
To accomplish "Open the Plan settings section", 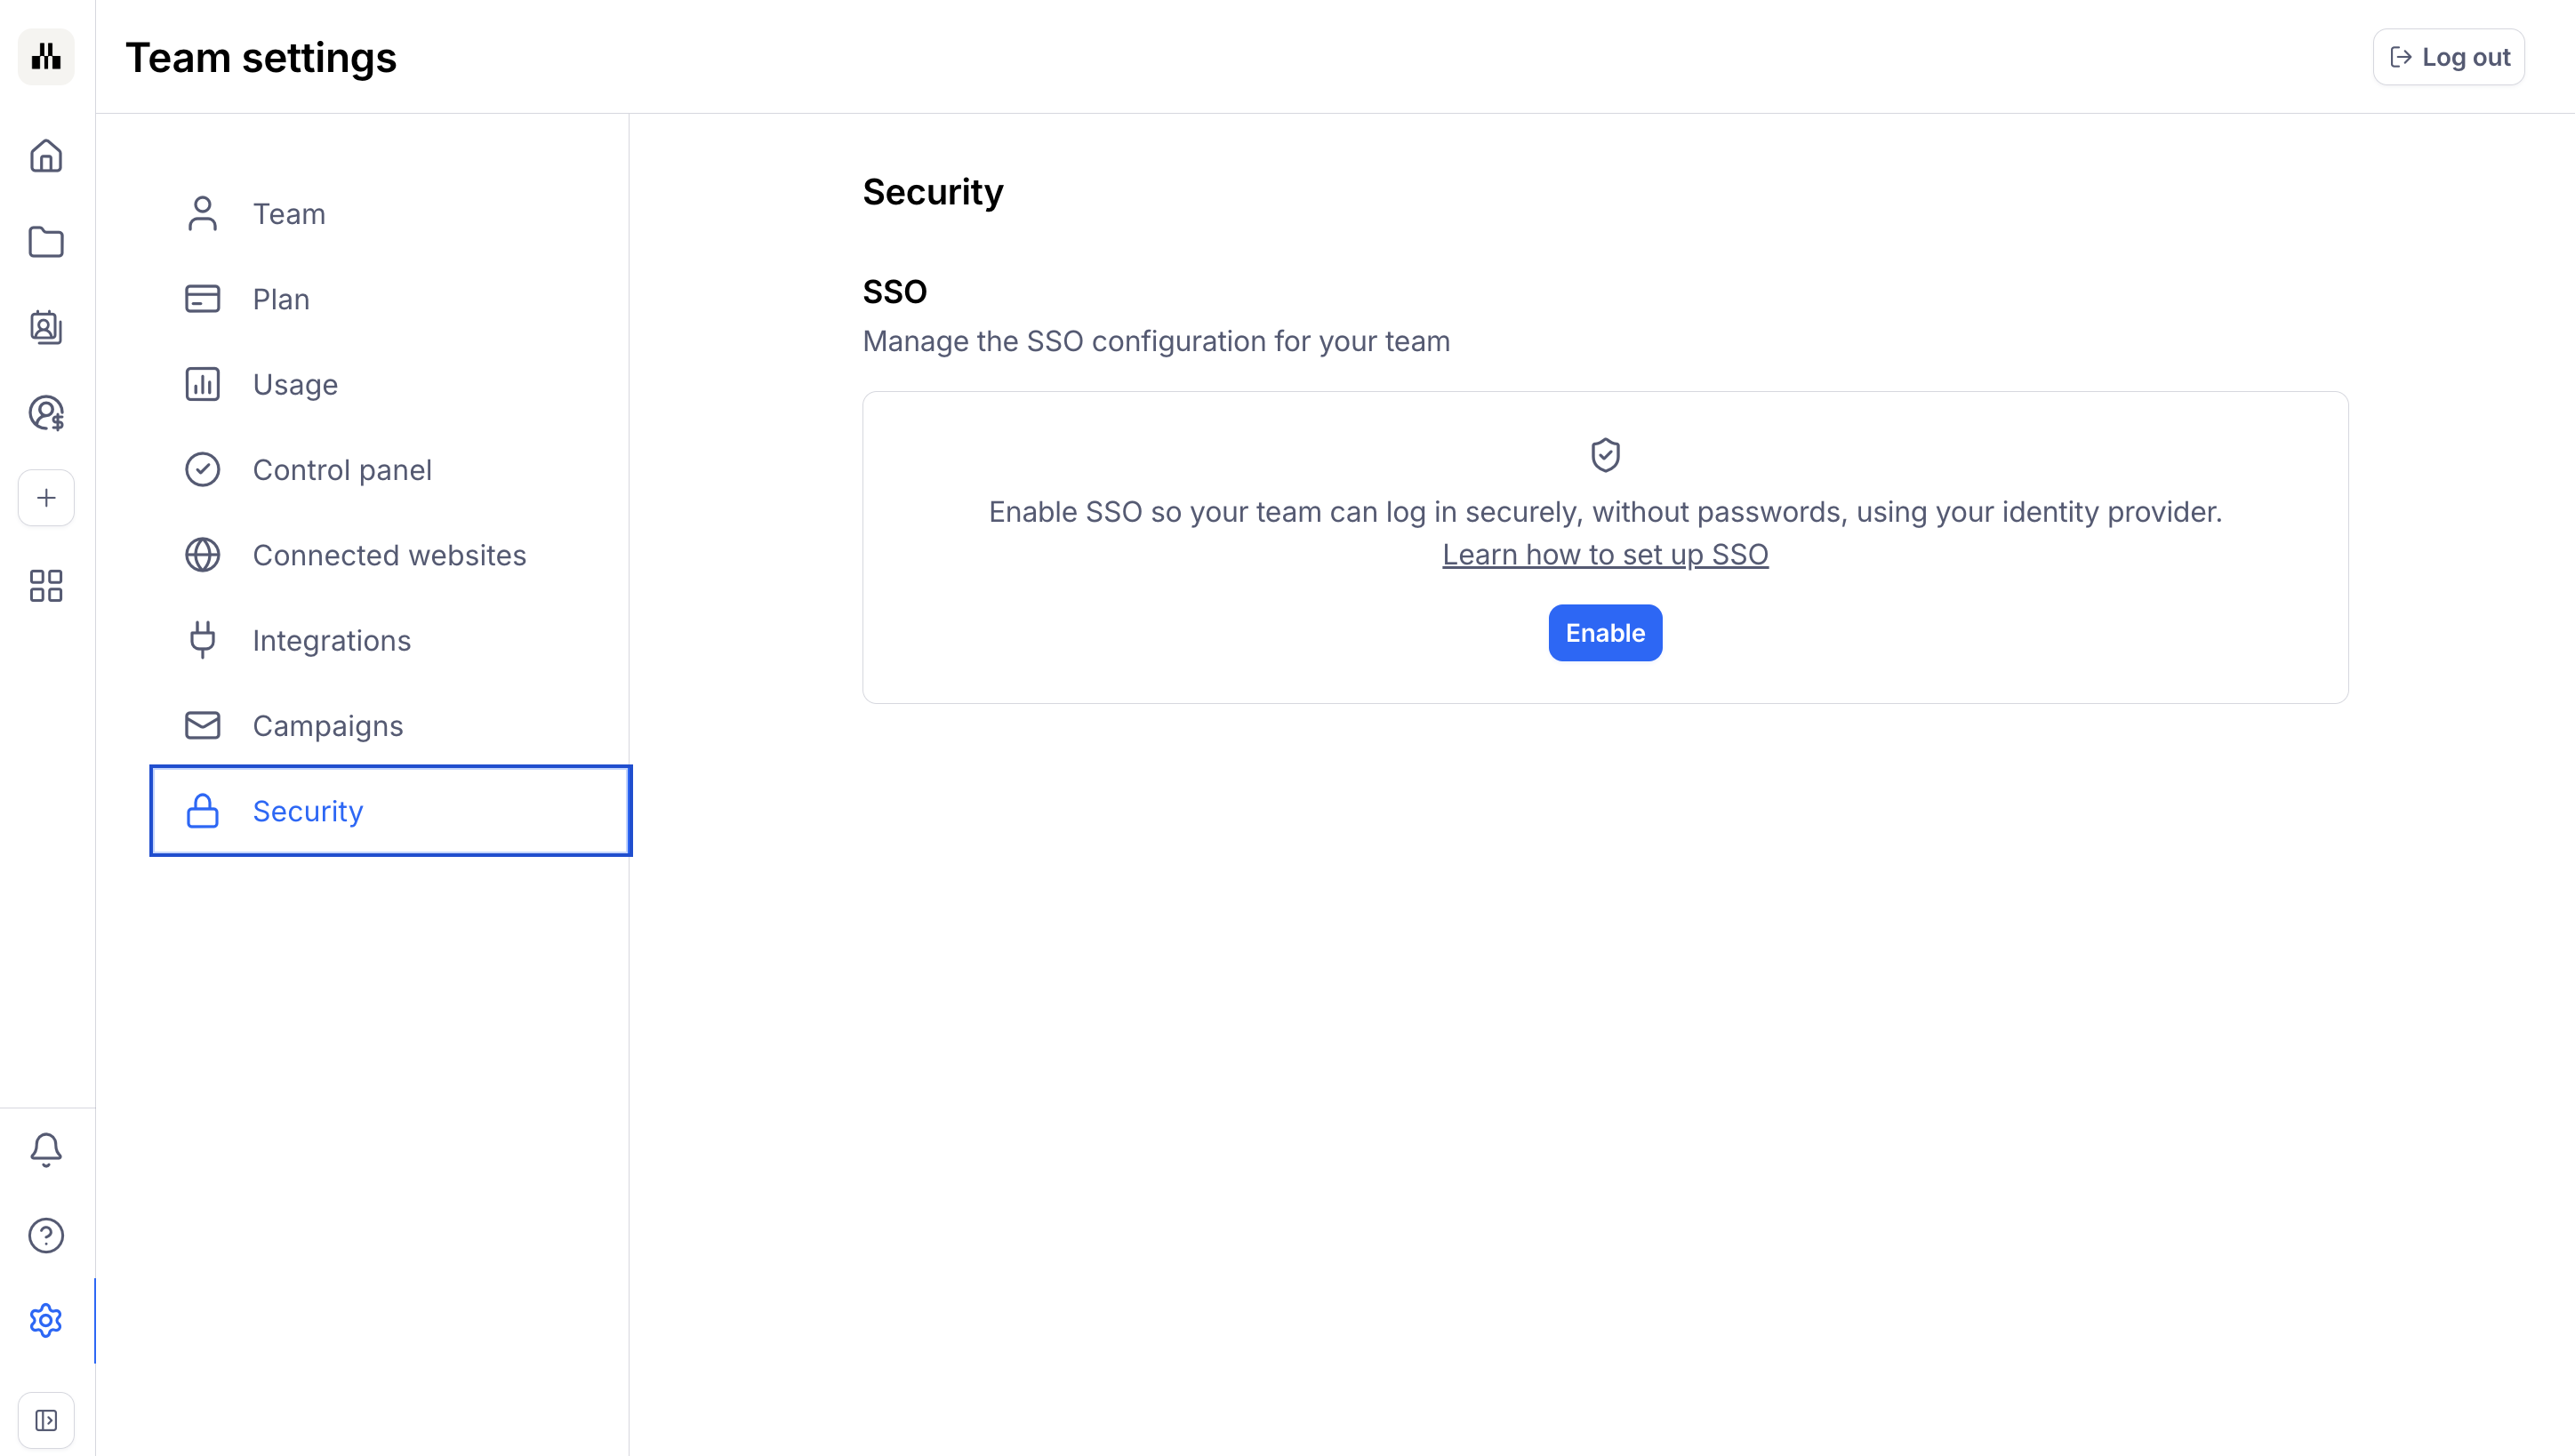I will coord(281,299).
